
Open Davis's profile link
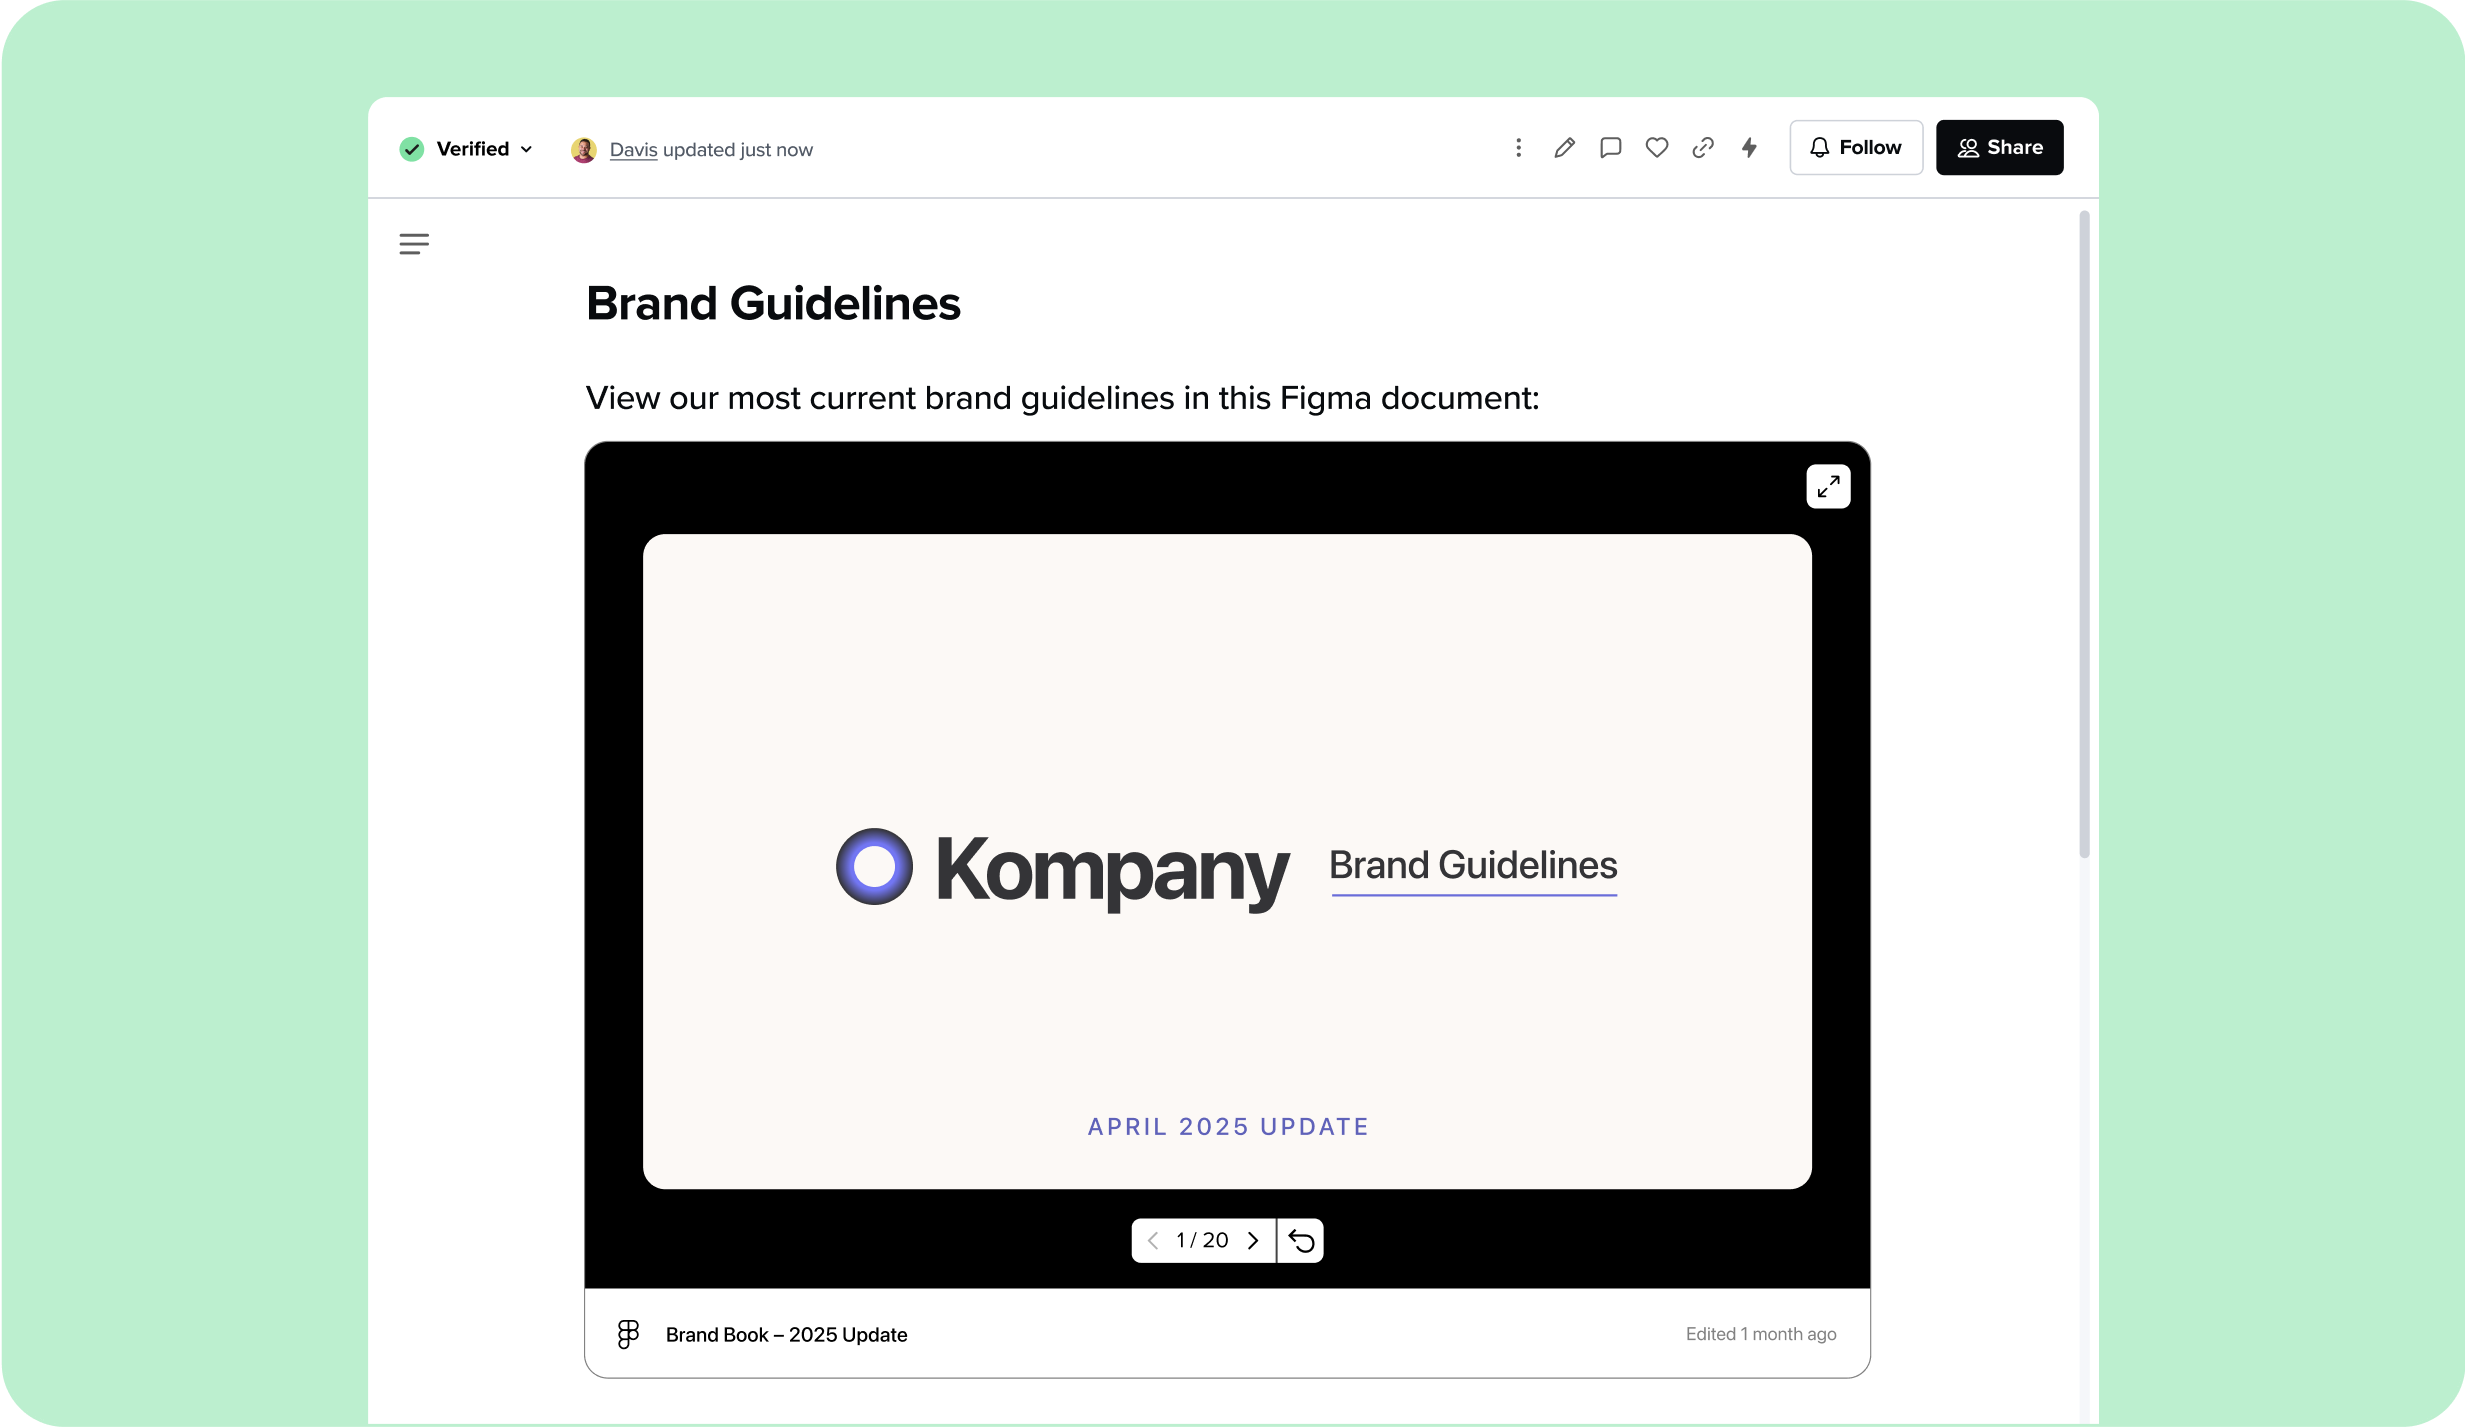click(x=633, y=150)
